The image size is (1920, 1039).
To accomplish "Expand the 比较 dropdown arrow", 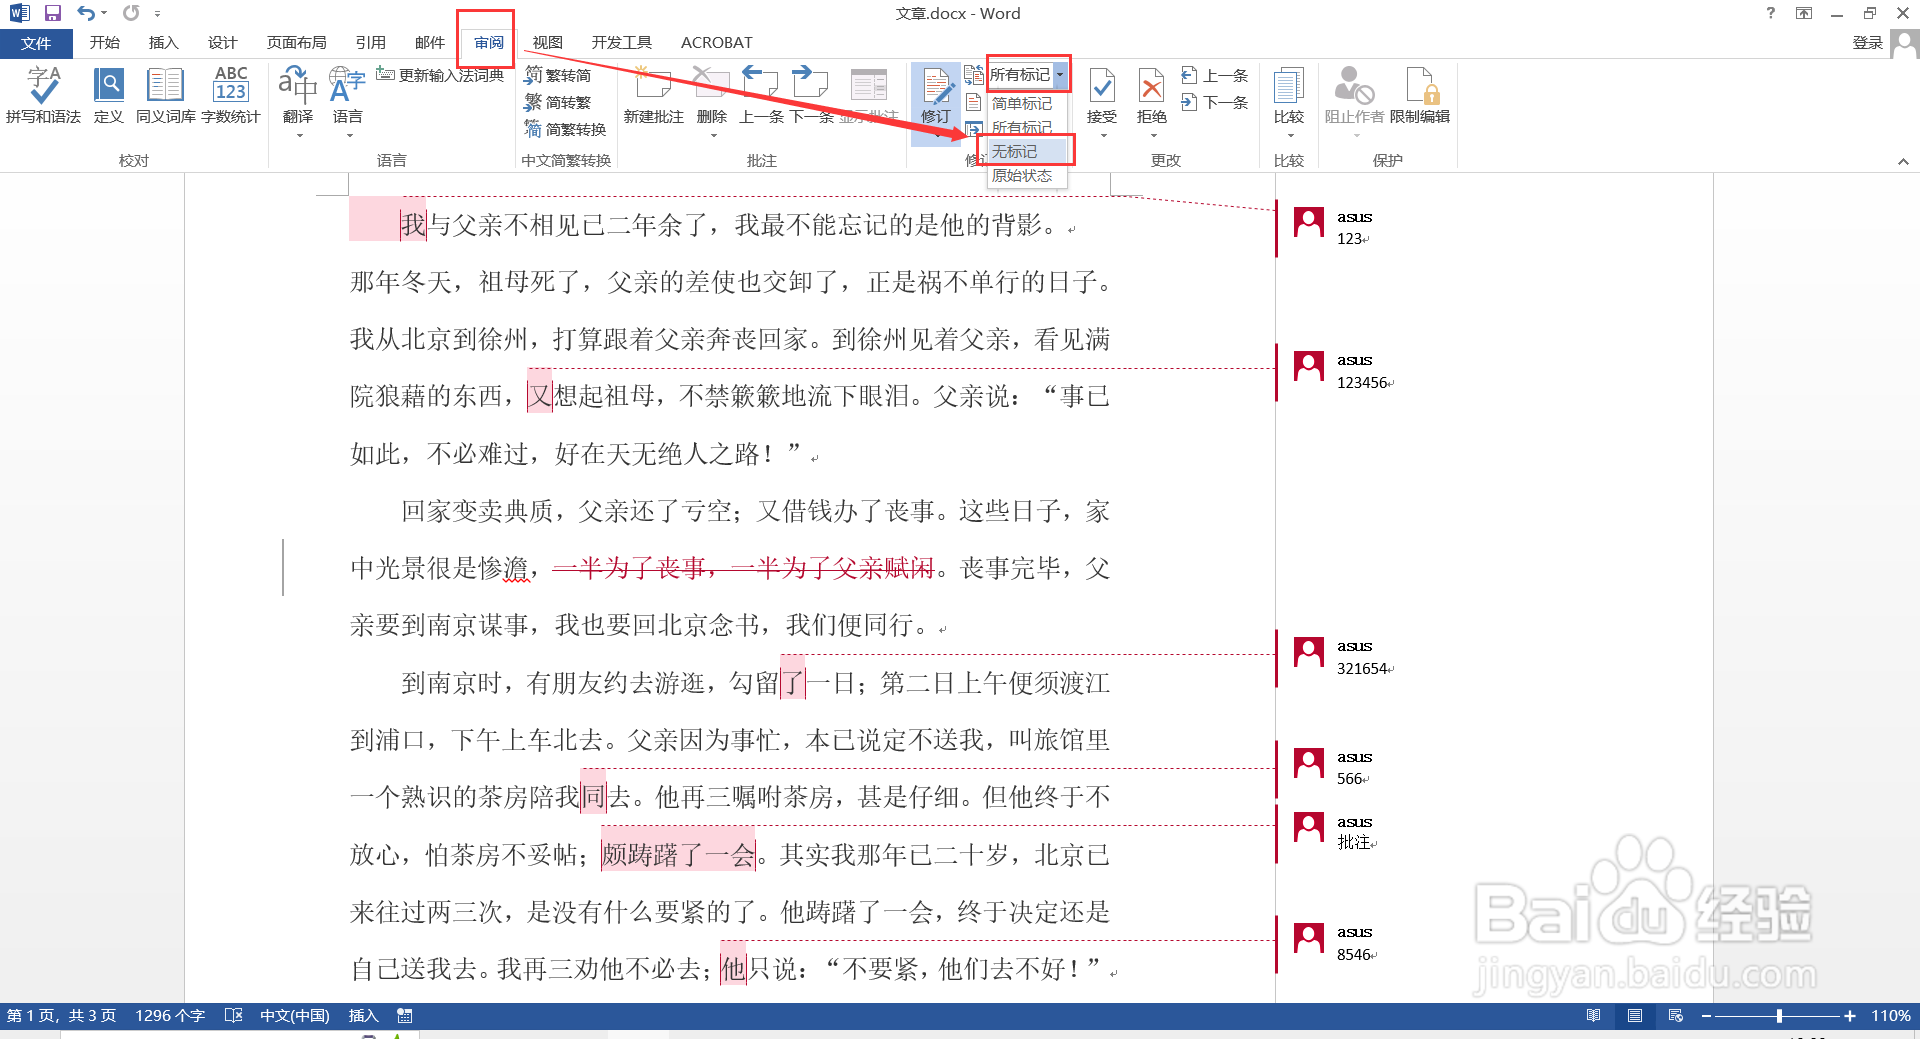I will tap(1289, 135).
